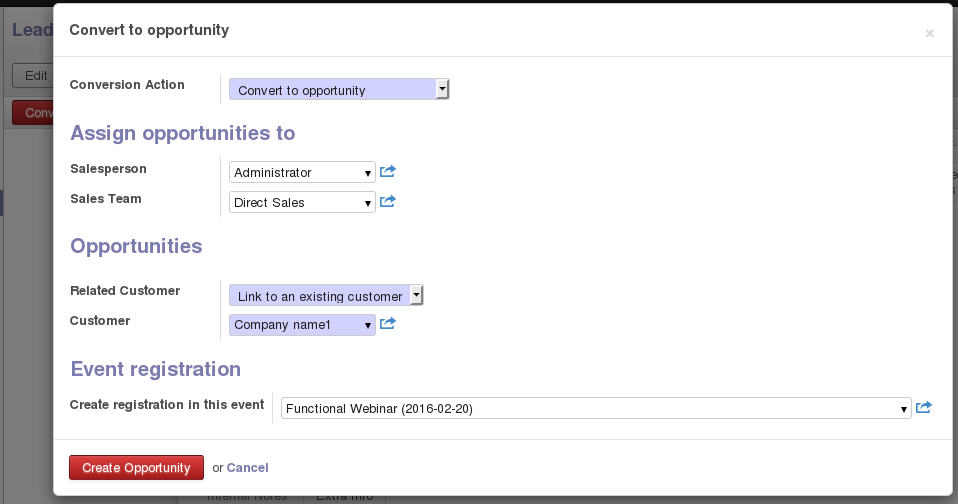Click the Sales Team external link icon
The height and width of the screenshot is (504, 958).
point(388,202)
